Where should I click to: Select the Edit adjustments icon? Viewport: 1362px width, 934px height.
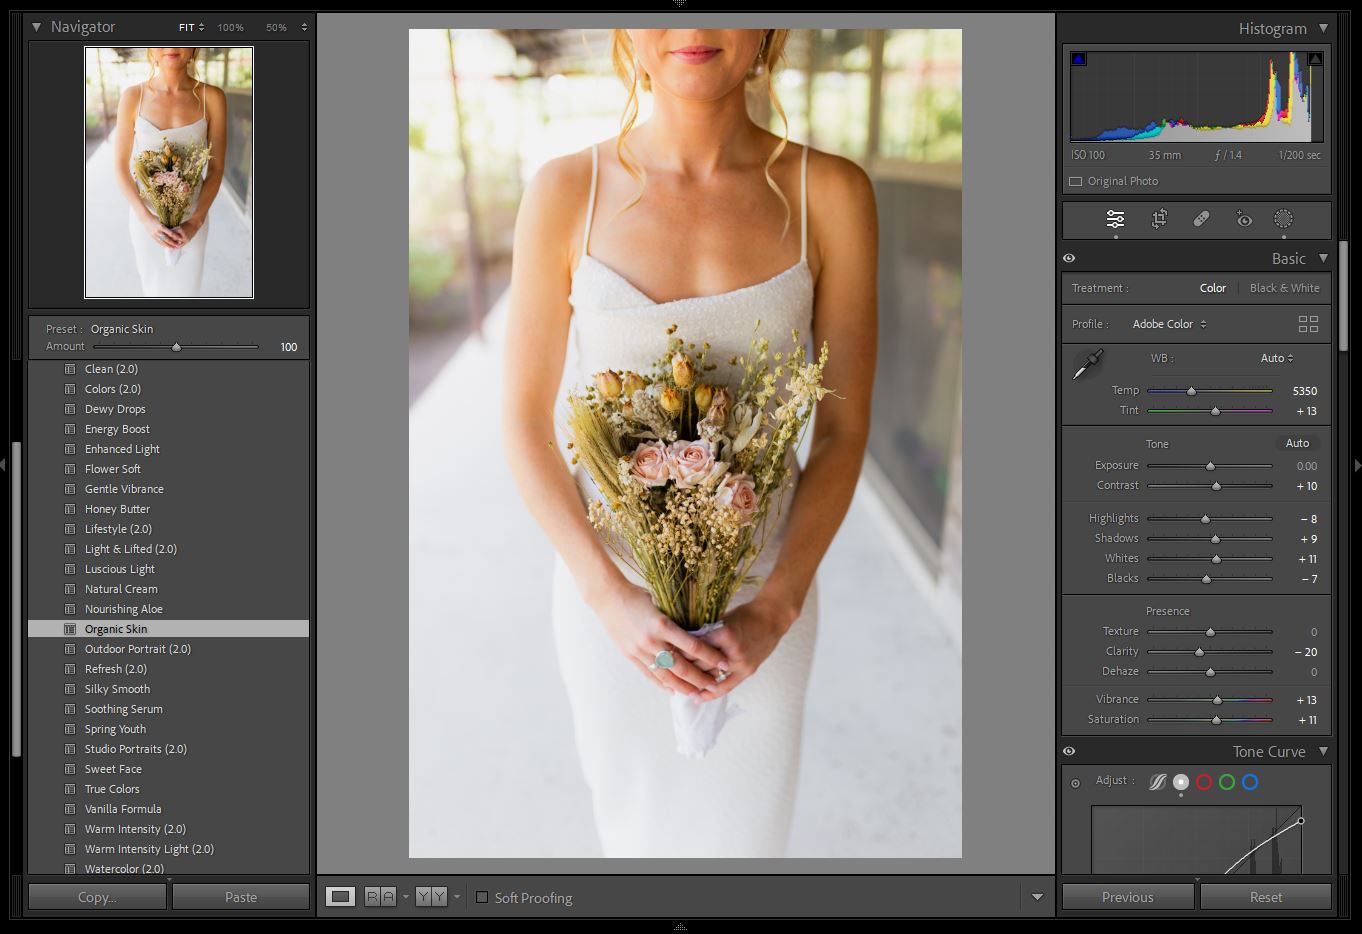(1116, 218)
